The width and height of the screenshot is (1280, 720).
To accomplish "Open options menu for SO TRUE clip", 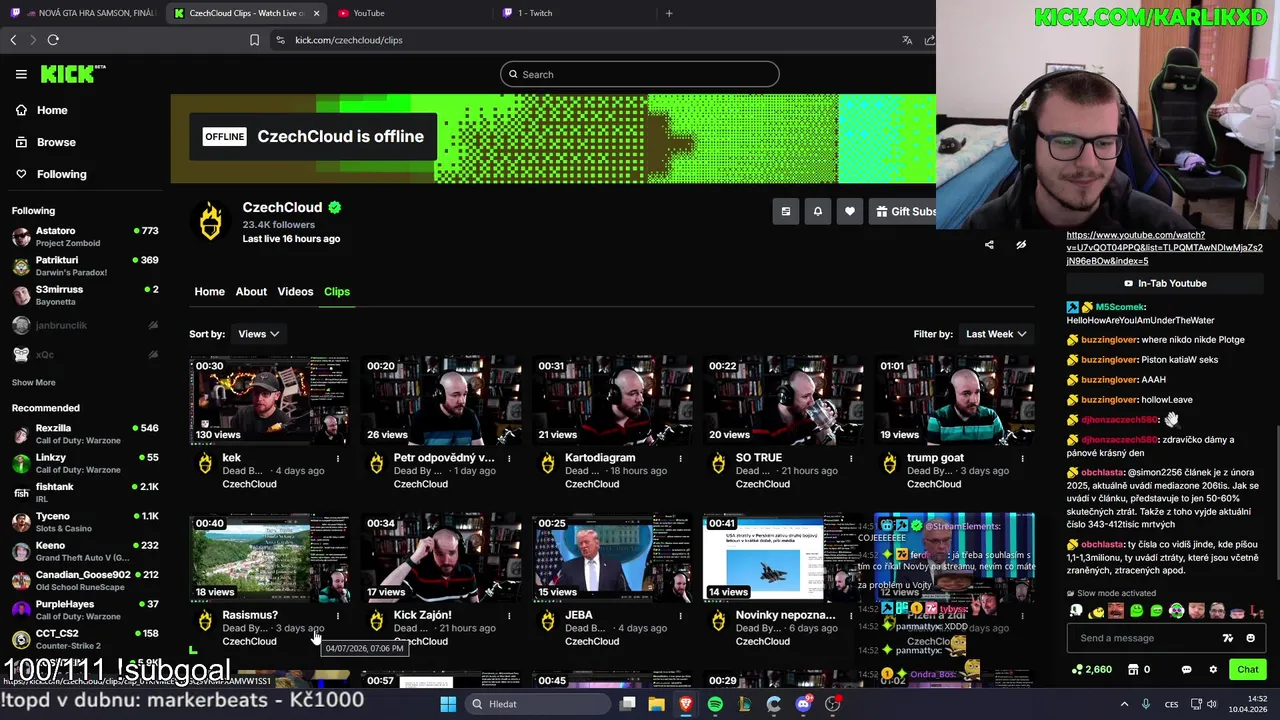I will coord(851,459).
